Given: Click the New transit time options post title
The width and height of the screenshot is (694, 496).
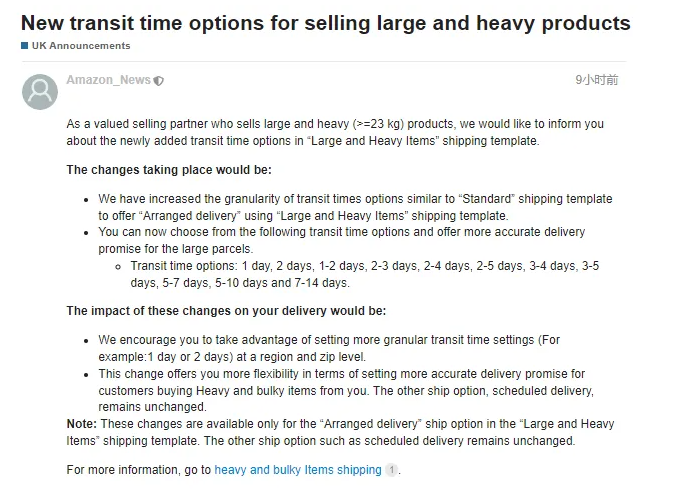Looking at the screenshot, I should tap(326, 23).
